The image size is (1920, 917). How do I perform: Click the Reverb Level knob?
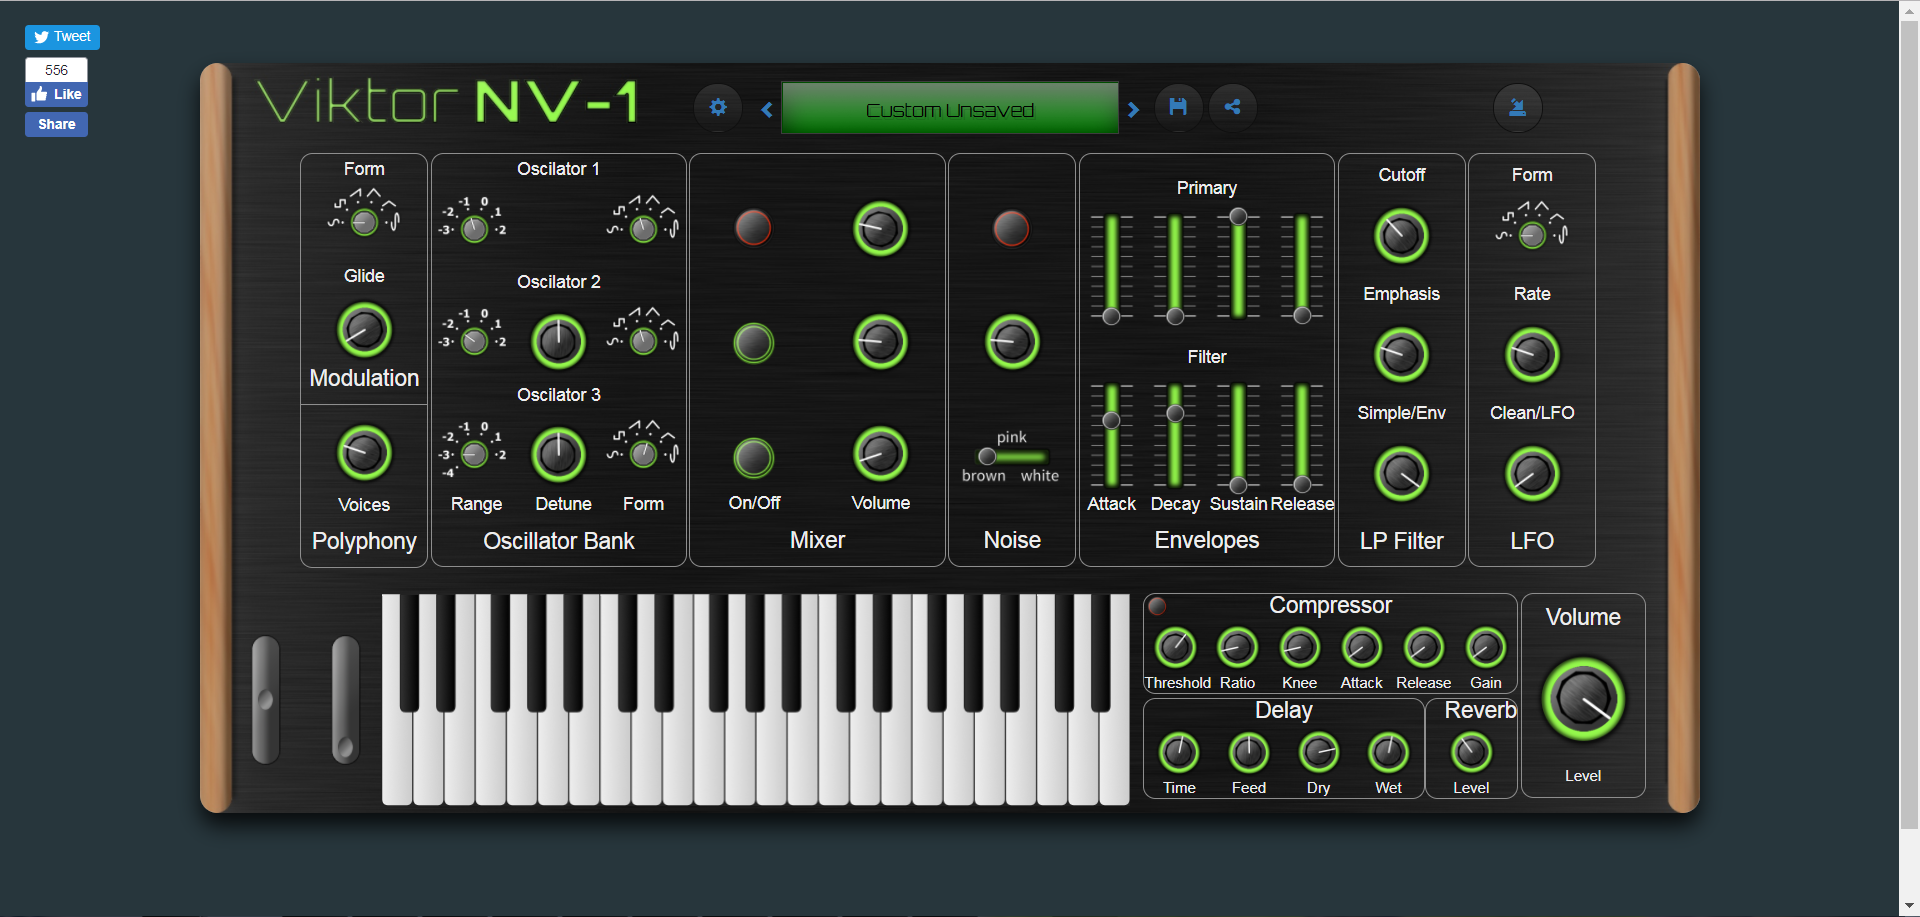(x=1471, y=753)
